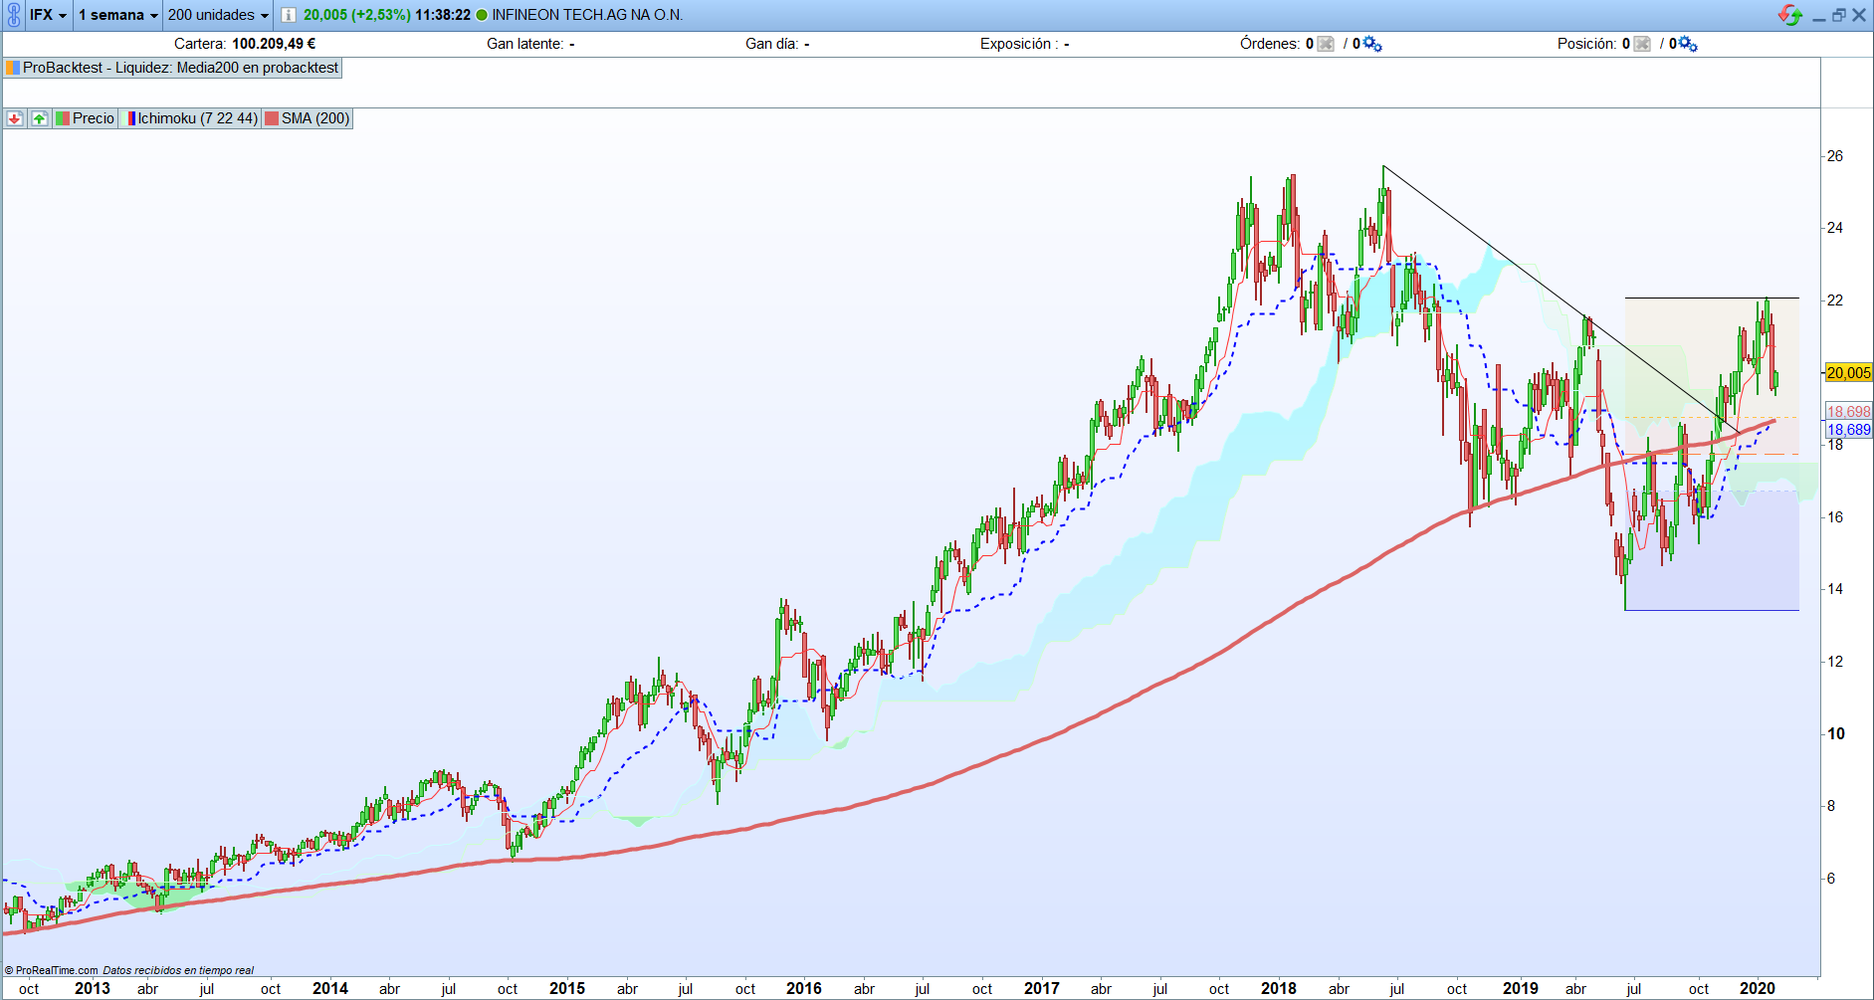Screen dimensions: 1874x1000
Task: Click the 2018 label on time axis
Action: (1278, 989)
